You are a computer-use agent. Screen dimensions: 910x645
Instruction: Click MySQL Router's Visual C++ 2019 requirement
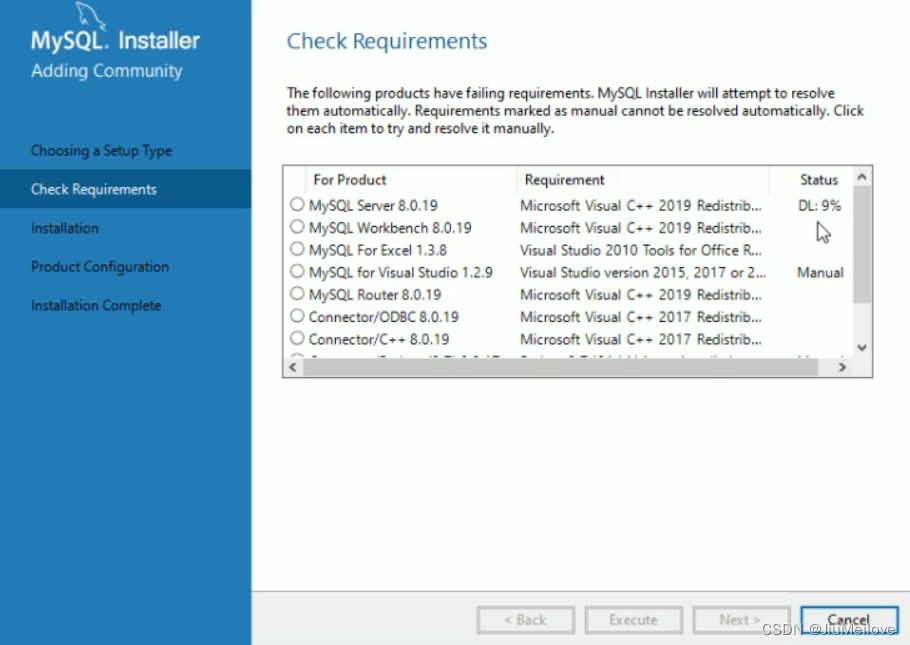(641, 295)
